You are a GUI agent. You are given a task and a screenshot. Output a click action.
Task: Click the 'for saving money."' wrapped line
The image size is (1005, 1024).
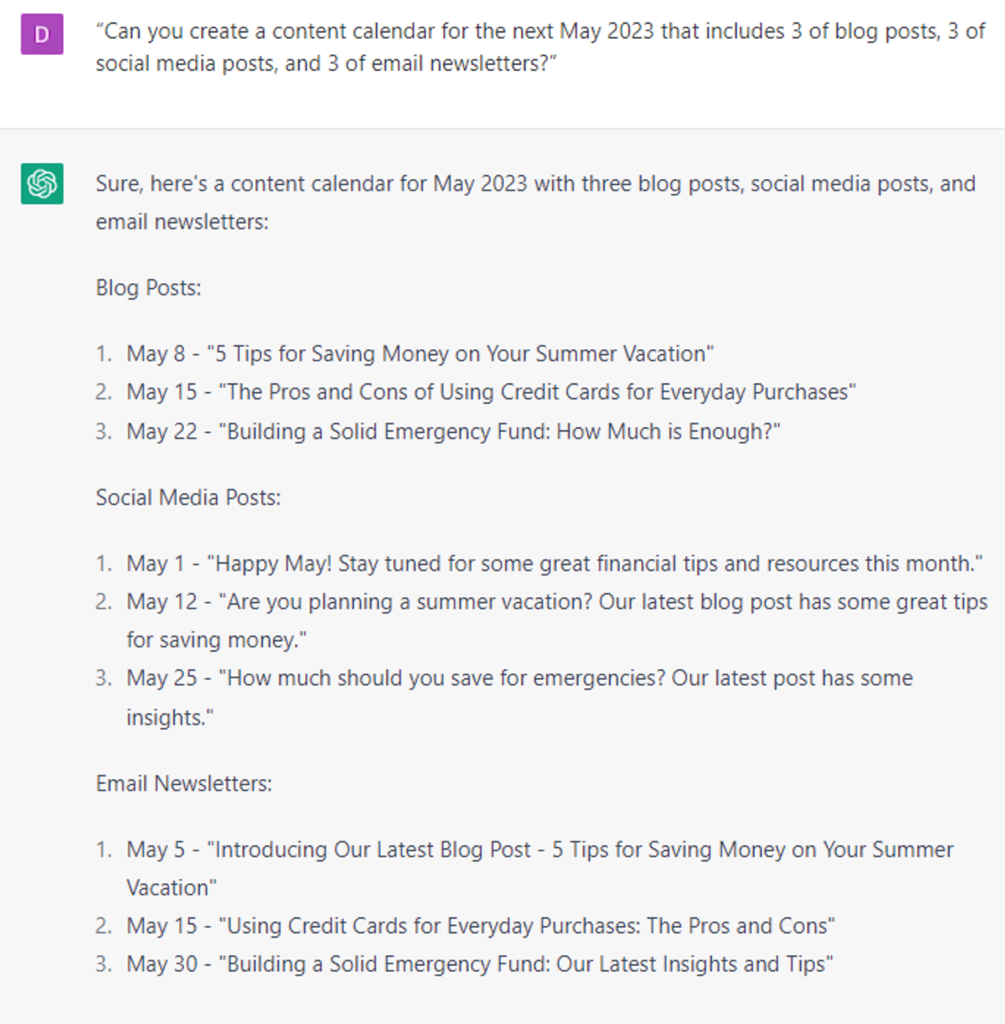click(208, 640)
